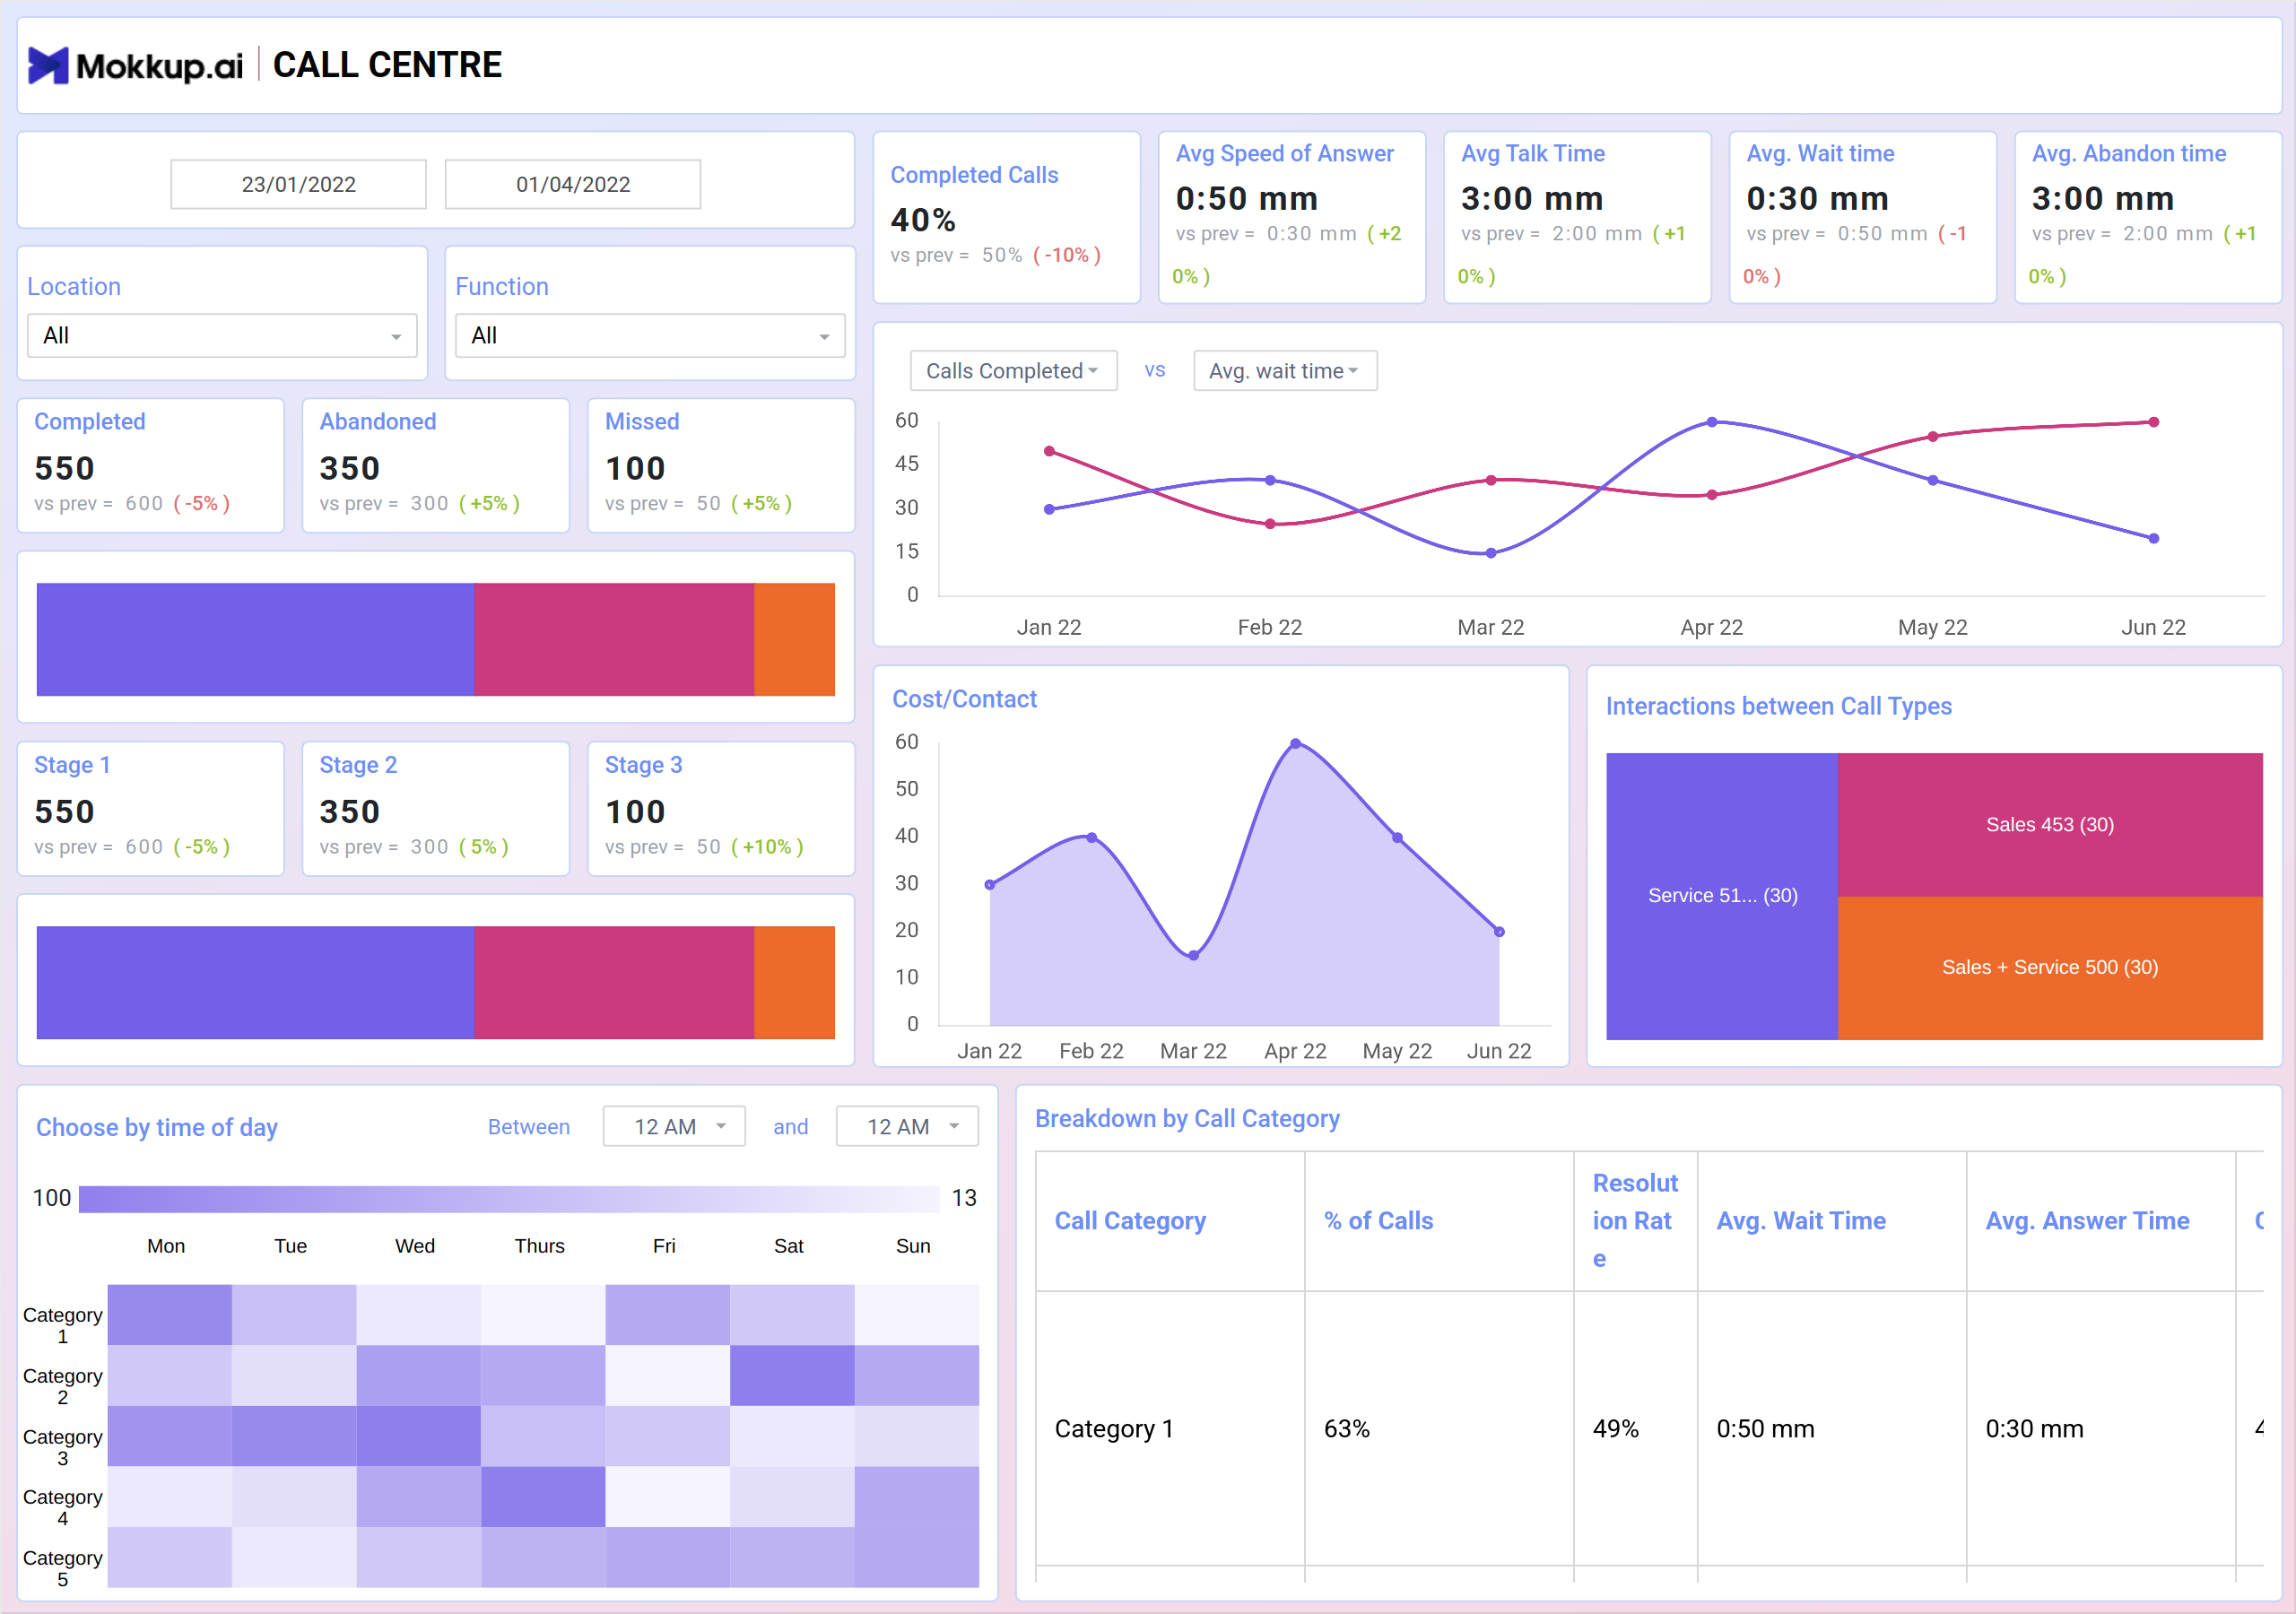The height and width of the screenshot is (1614, 2296).
Task: Open the Avg. wait time metric dropdown
Action: click(1285, 371)
